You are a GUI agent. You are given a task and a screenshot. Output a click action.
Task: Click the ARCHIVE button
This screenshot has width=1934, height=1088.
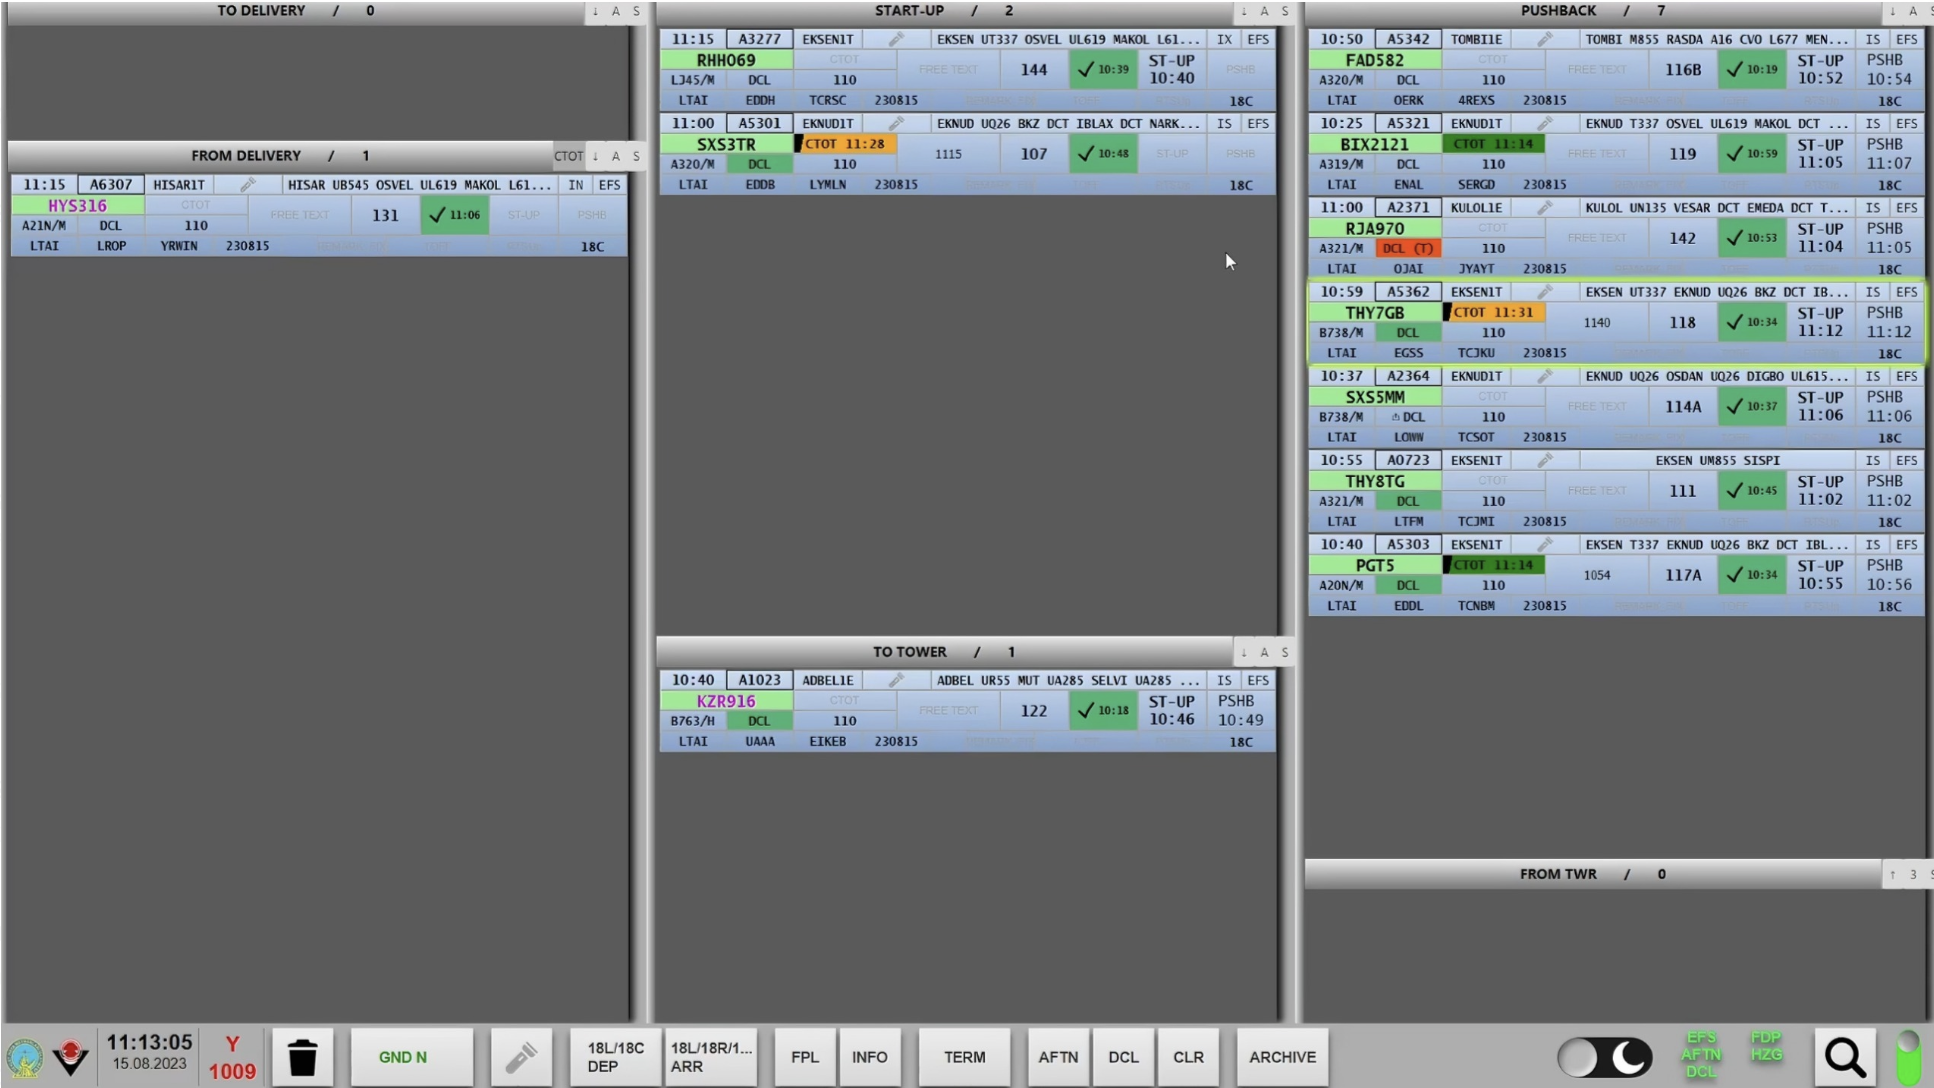point(1282,1057)
